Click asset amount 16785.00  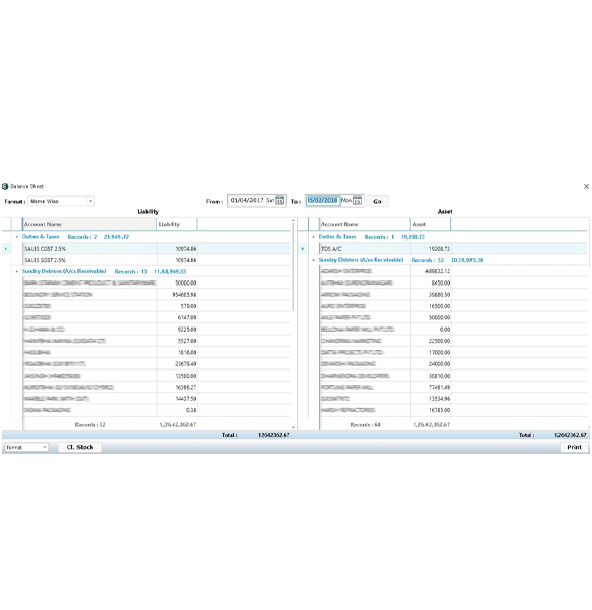pos(440,410)
